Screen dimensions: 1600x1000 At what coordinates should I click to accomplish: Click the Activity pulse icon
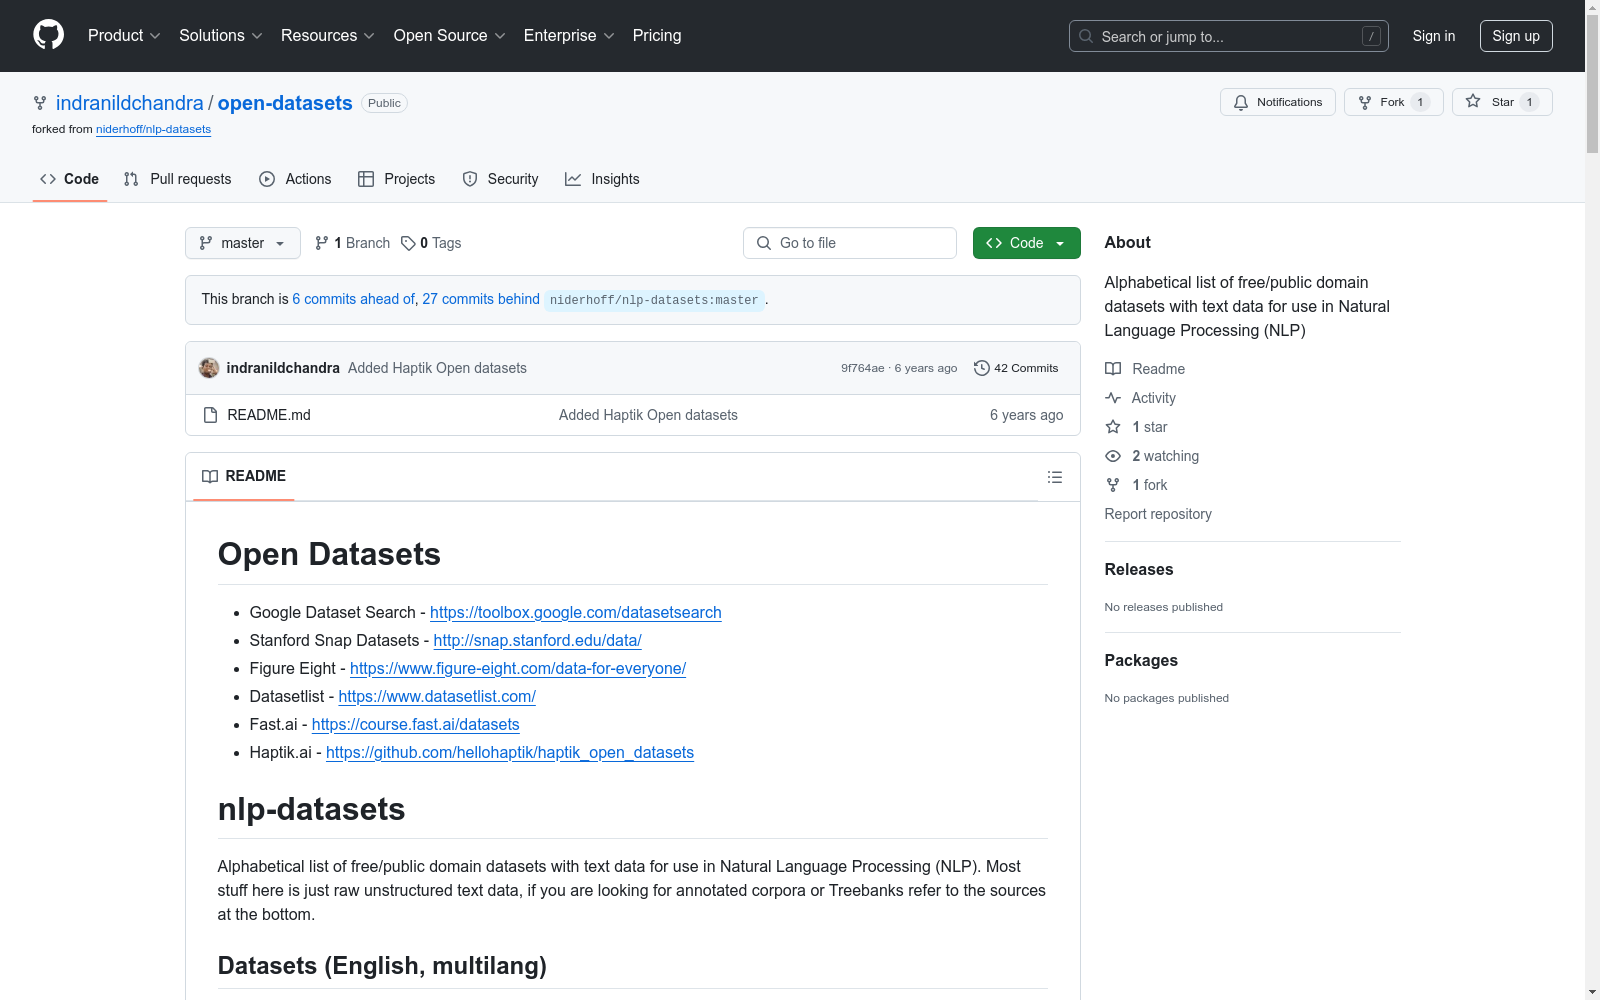pyautogui.click(x=1113, y=398)
